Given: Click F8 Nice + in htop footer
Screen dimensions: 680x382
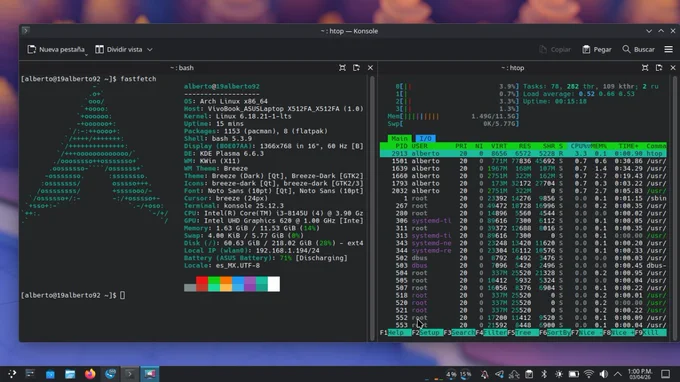Looking at the screenshot, I should (618, 333).
